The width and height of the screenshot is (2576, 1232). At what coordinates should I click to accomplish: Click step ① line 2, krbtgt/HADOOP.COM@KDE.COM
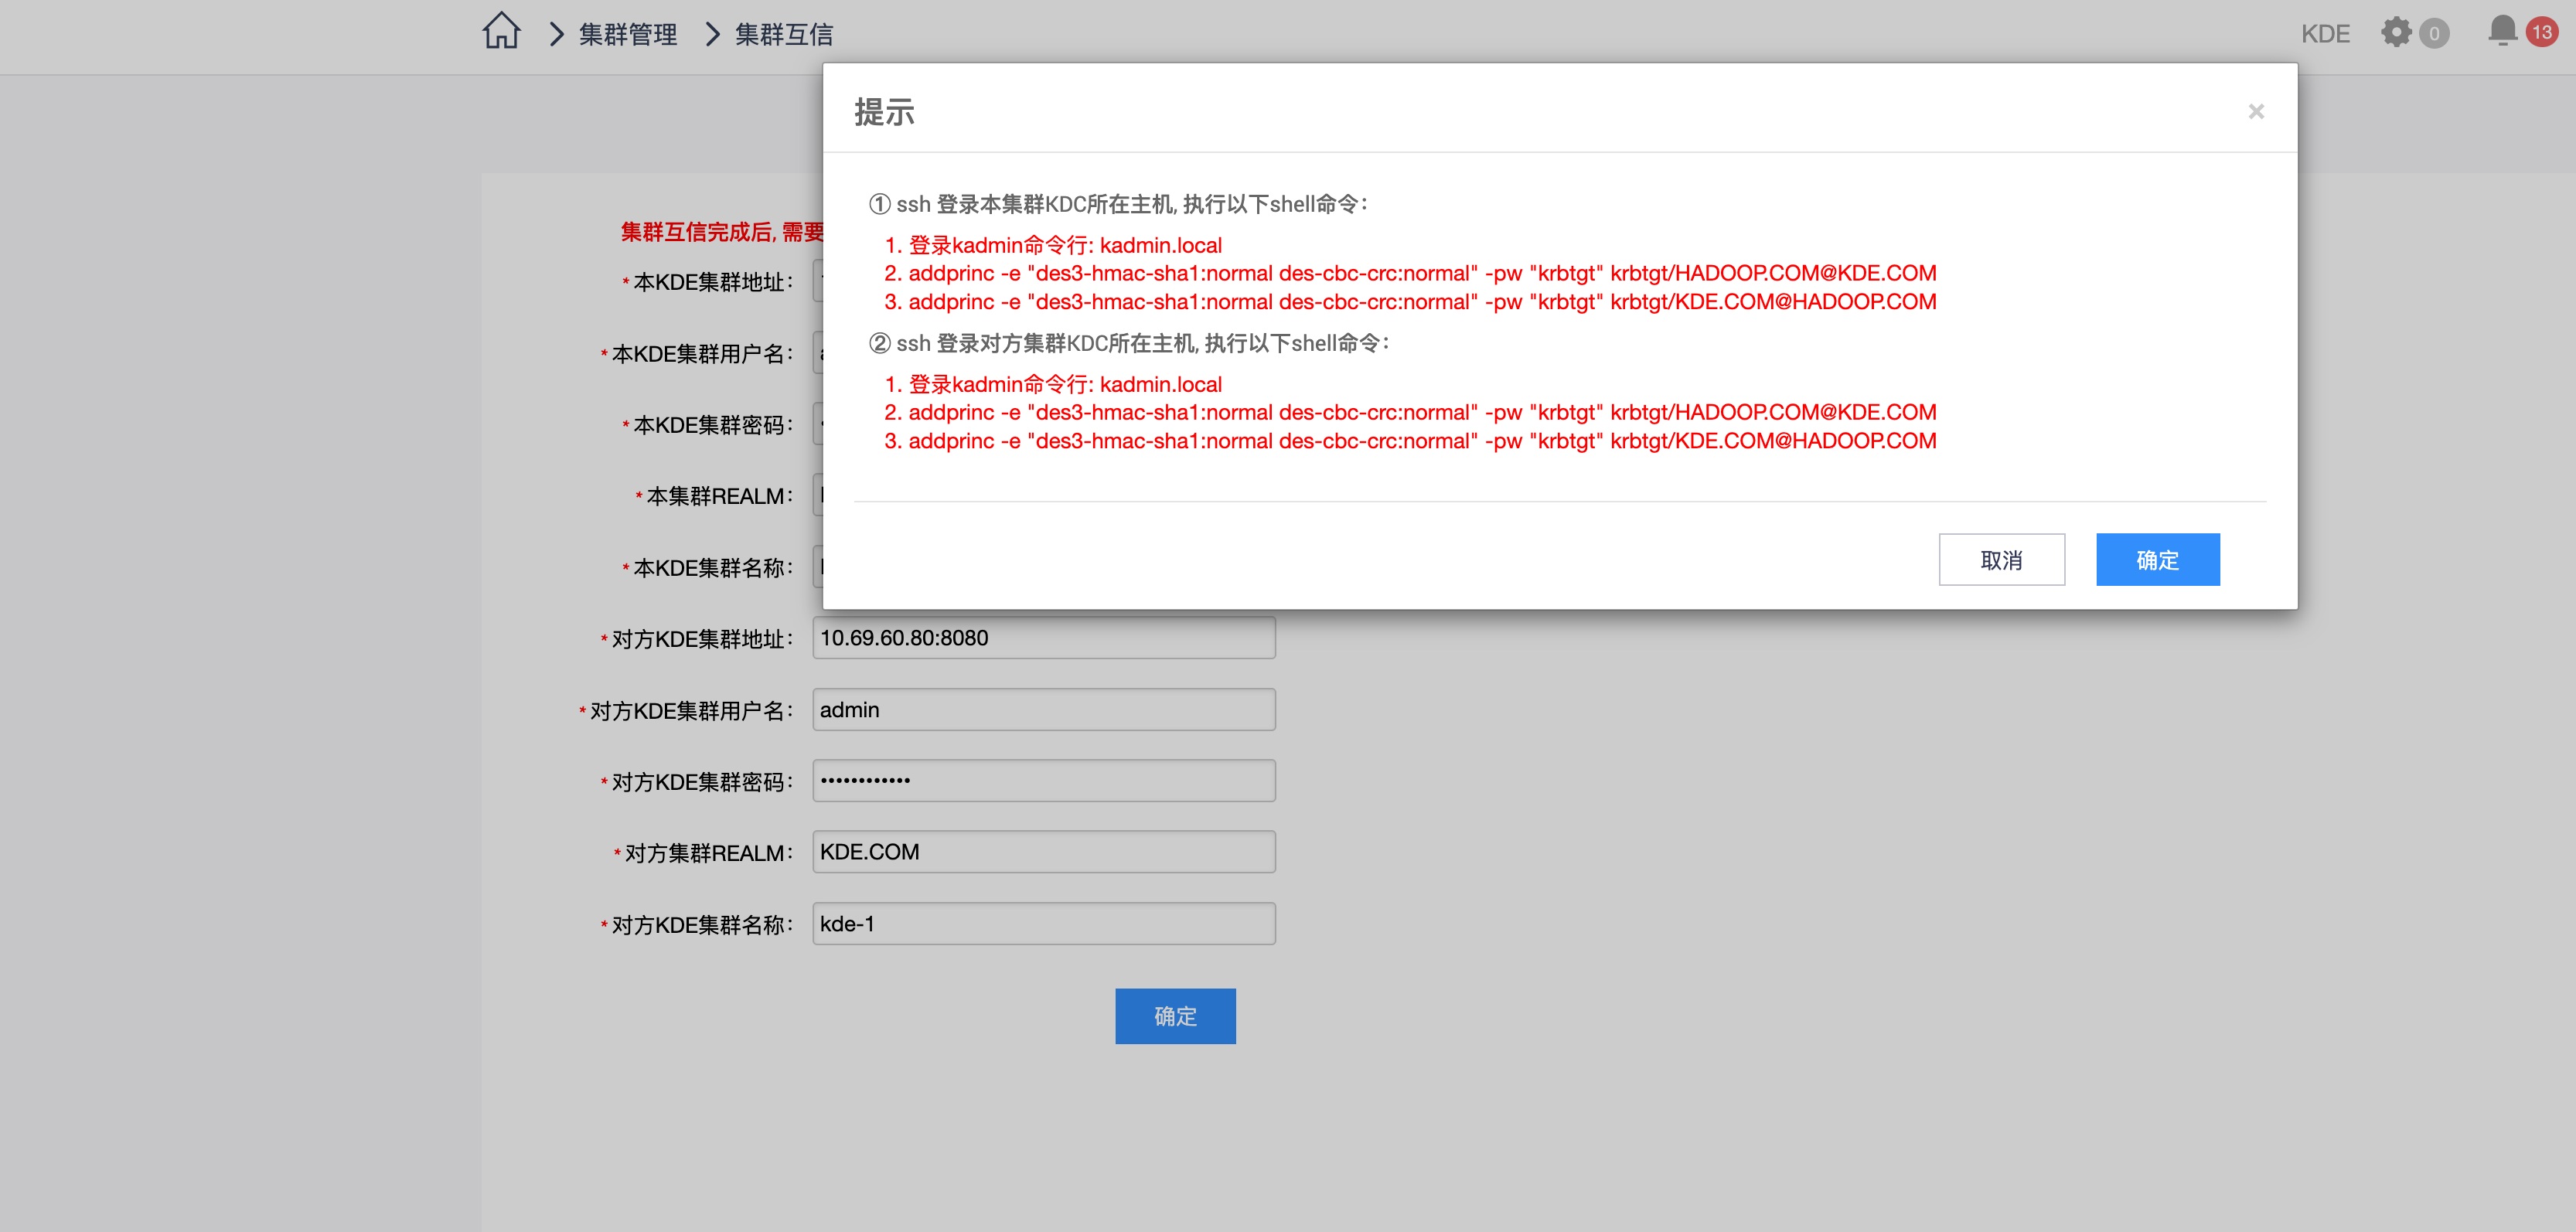click(x=1410, y=273)
